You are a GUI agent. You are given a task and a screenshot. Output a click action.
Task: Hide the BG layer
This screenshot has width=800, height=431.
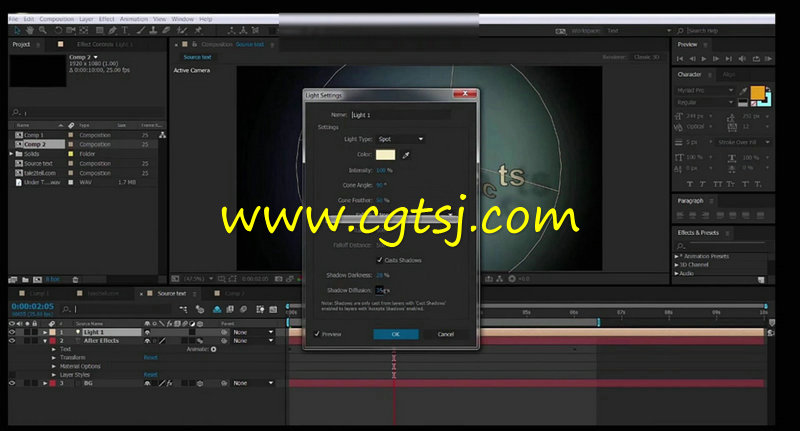[x=12, y=383]
